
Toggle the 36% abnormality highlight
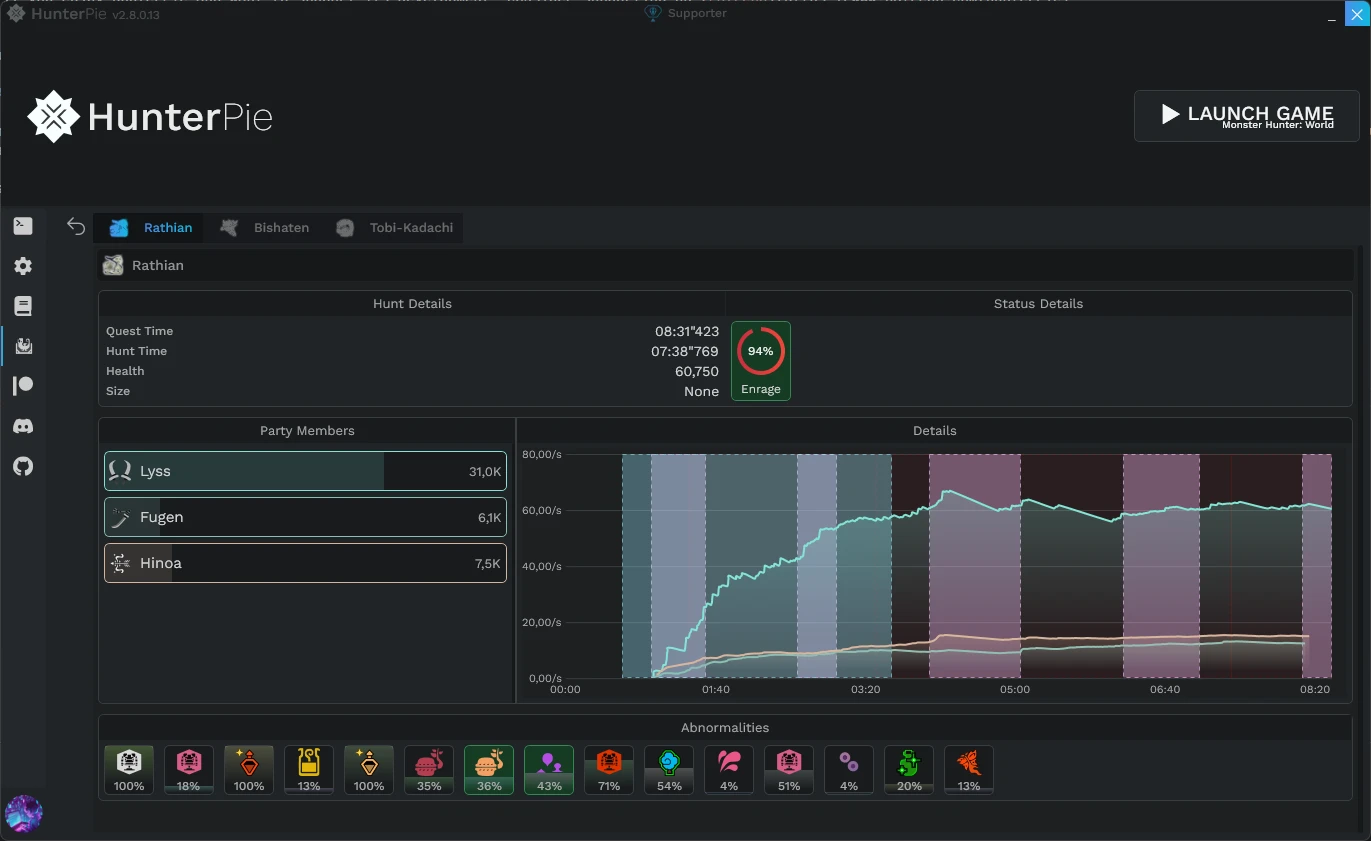(x=489, y=770)
